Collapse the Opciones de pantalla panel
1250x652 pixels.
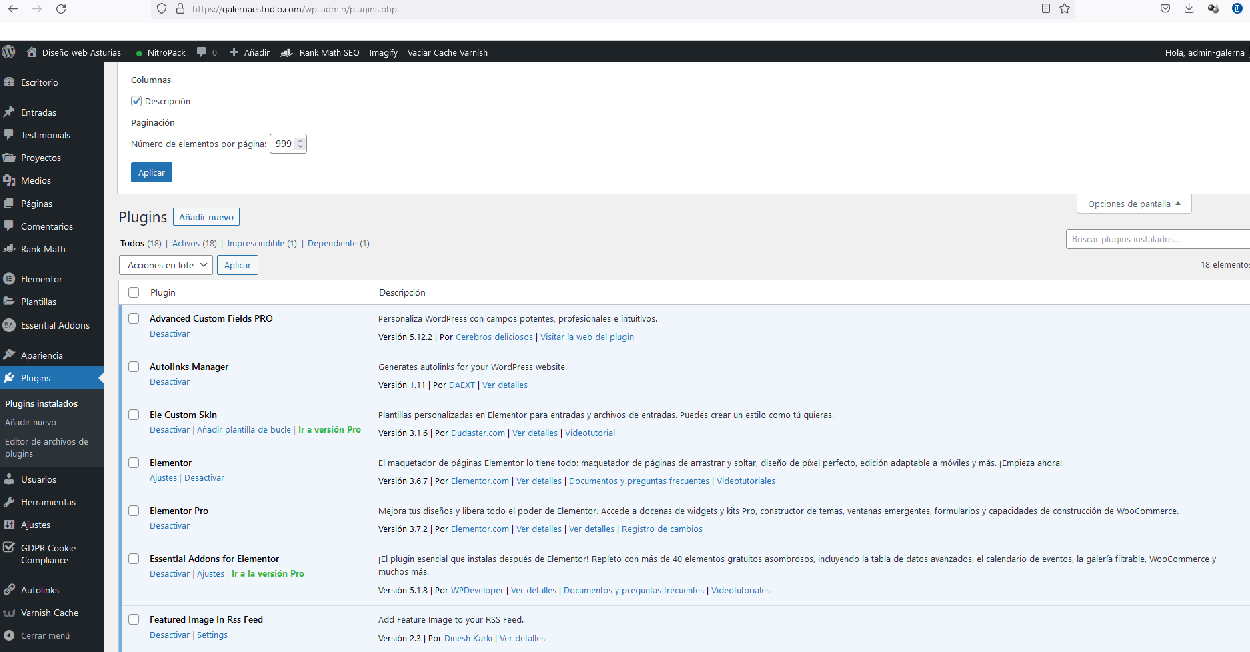1134,204
